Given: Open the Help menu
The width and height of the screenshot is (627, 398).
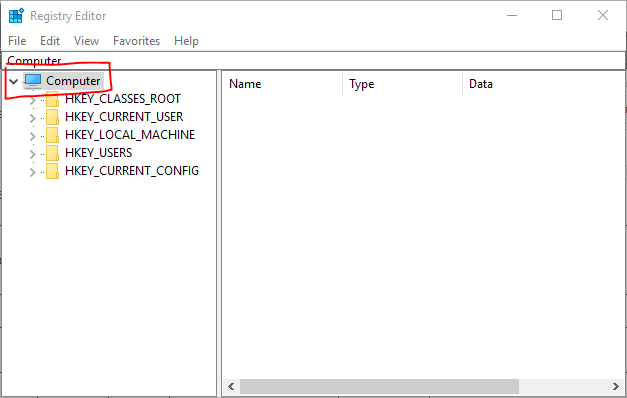Looking at the screenshot, I should [x=186, y=41].
